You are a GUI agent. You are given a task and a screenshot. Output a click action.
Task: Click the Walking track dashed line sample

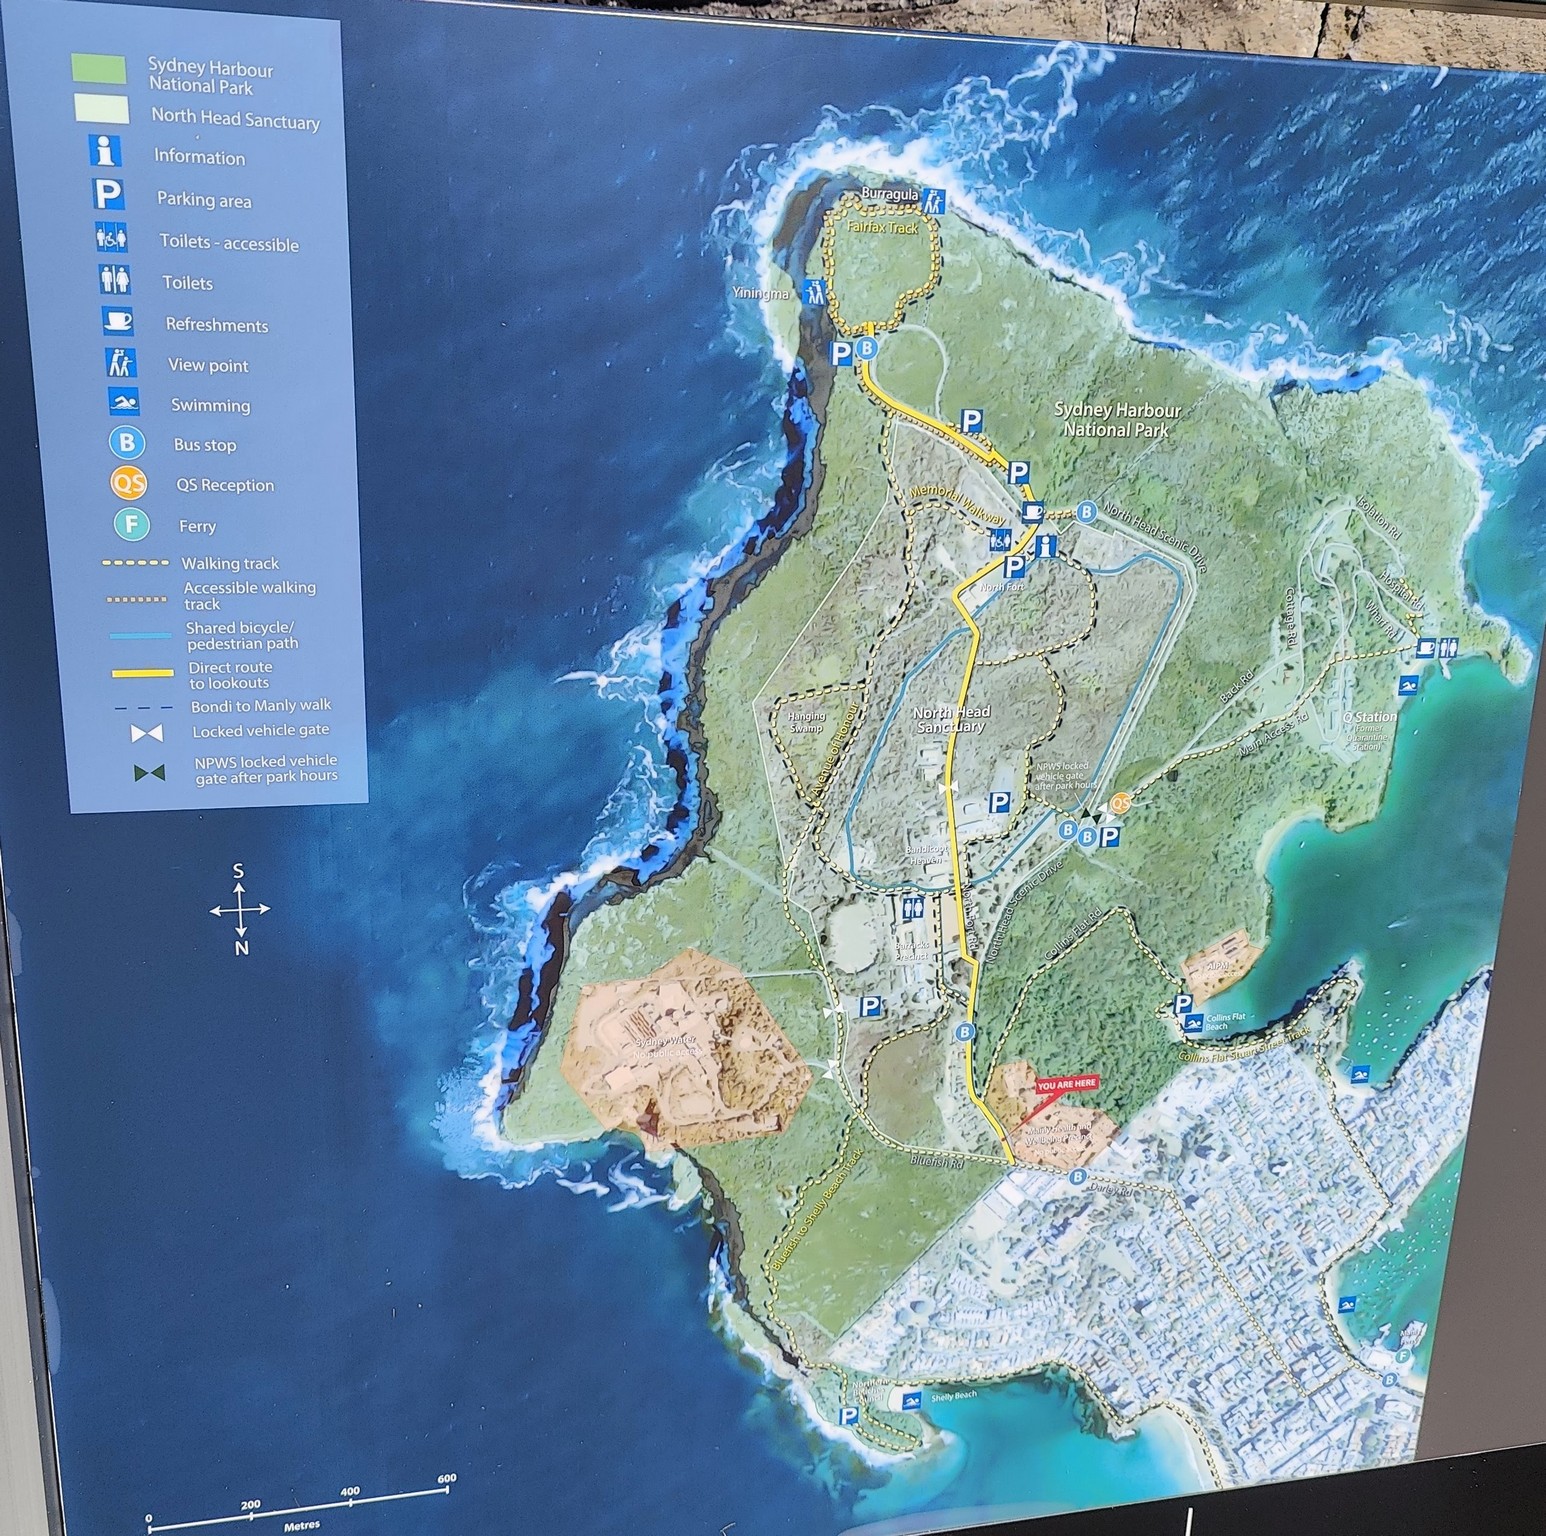[135, 563]
